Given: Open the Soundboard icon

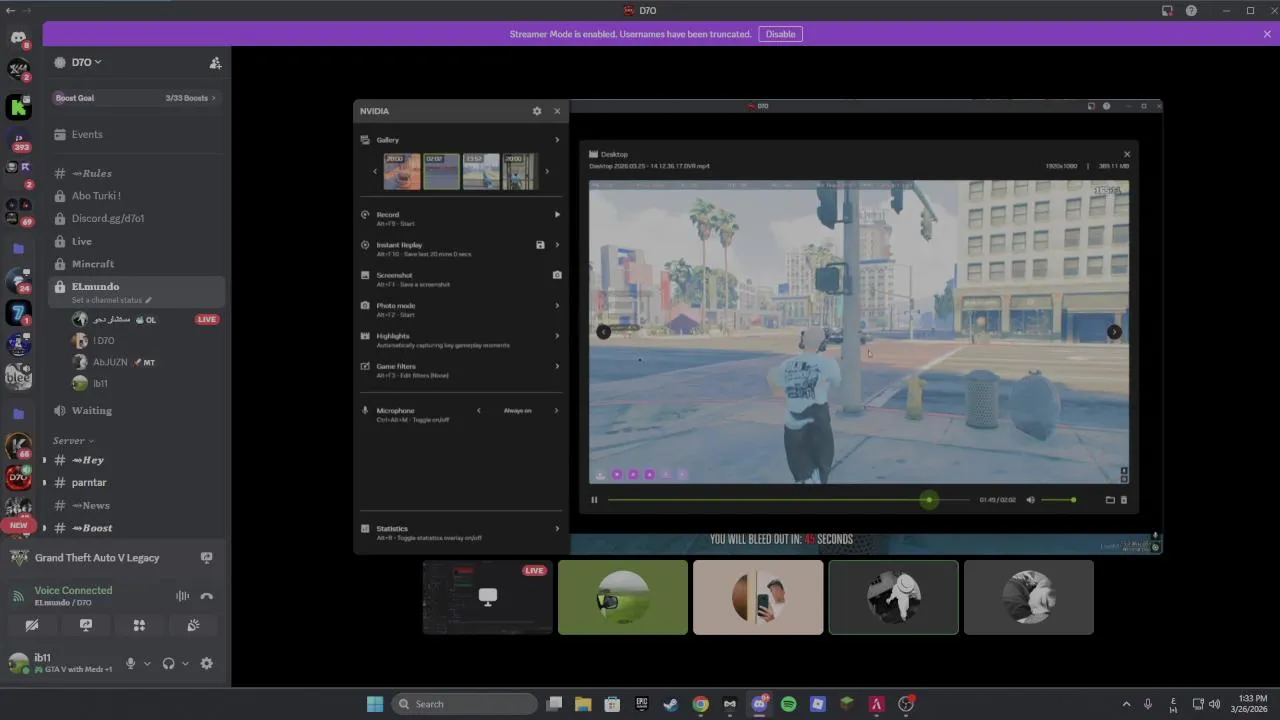Looking at the screenshot, I should click(193, 625).
